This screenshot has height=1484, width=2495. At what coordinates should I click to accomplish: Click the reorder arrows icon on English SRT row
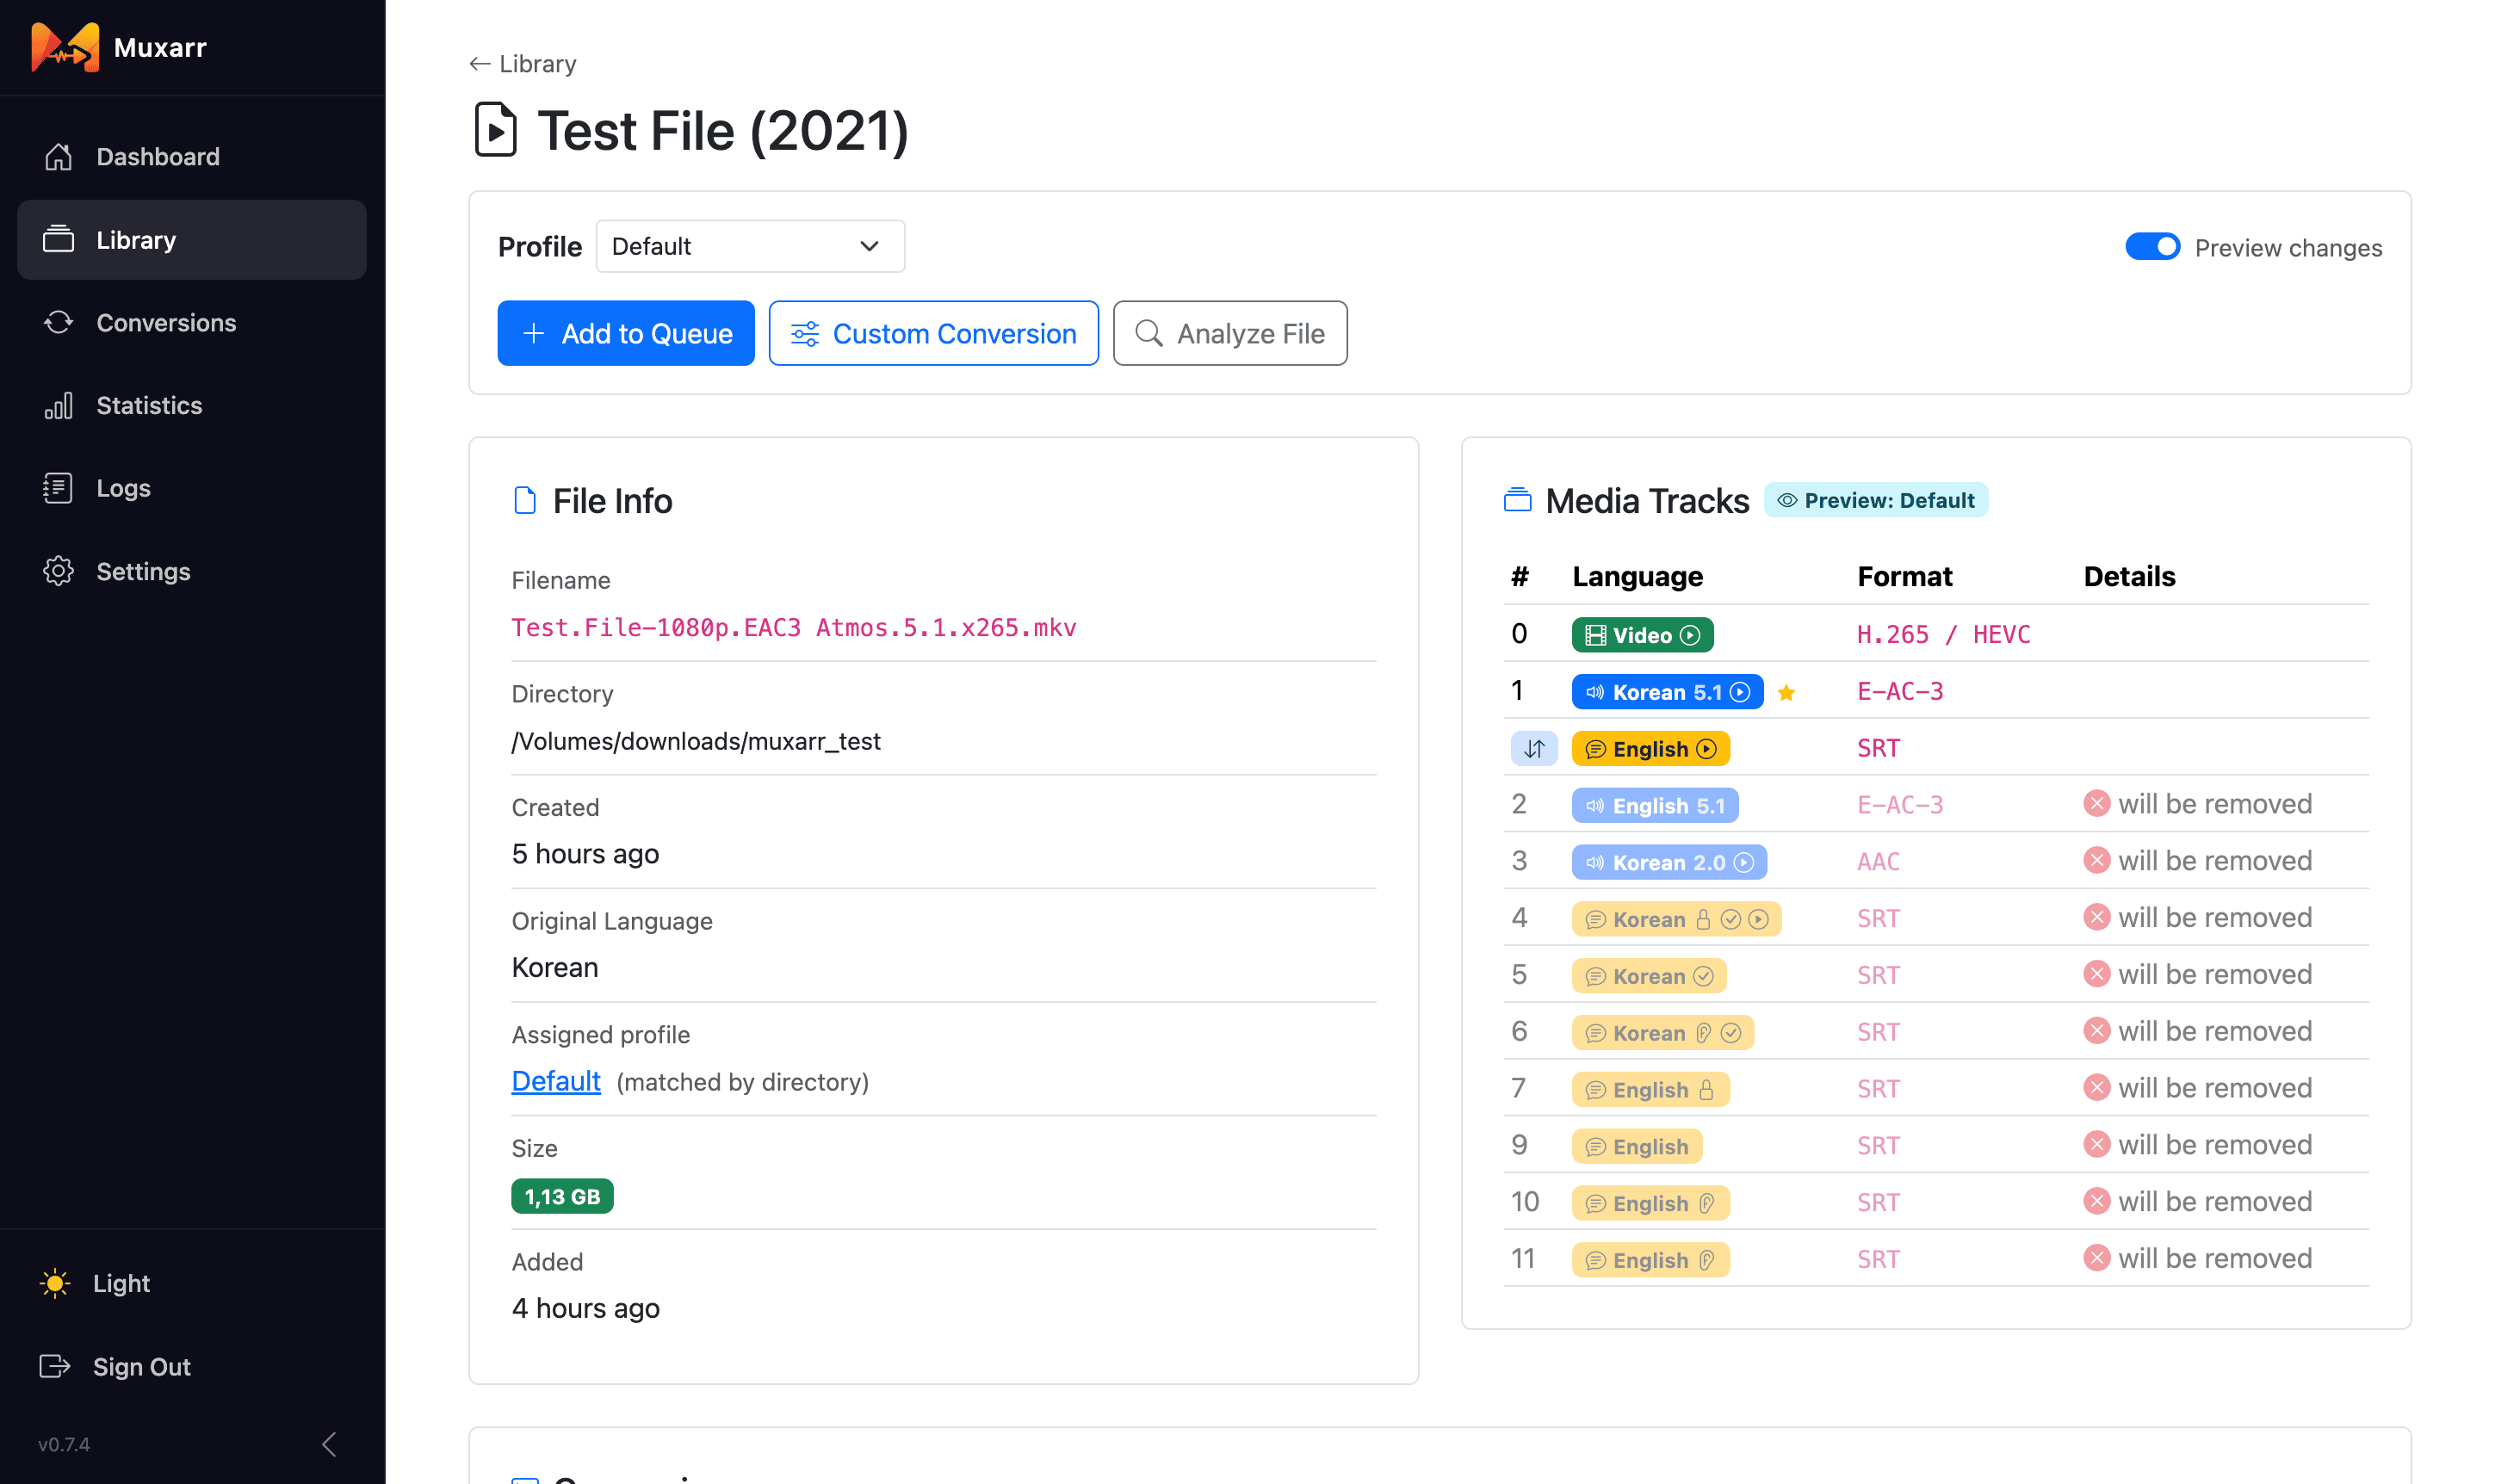(1533, 749)
